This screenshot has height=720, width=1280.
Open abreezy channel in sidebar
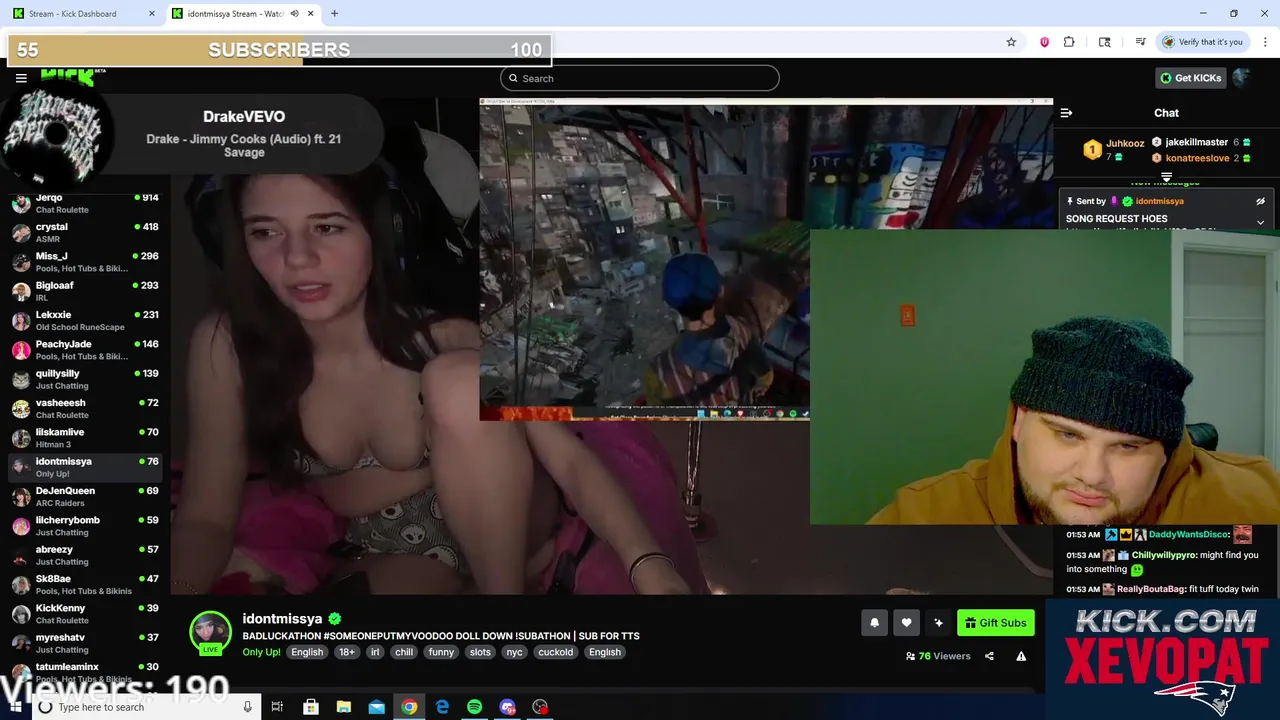(85, 555)
